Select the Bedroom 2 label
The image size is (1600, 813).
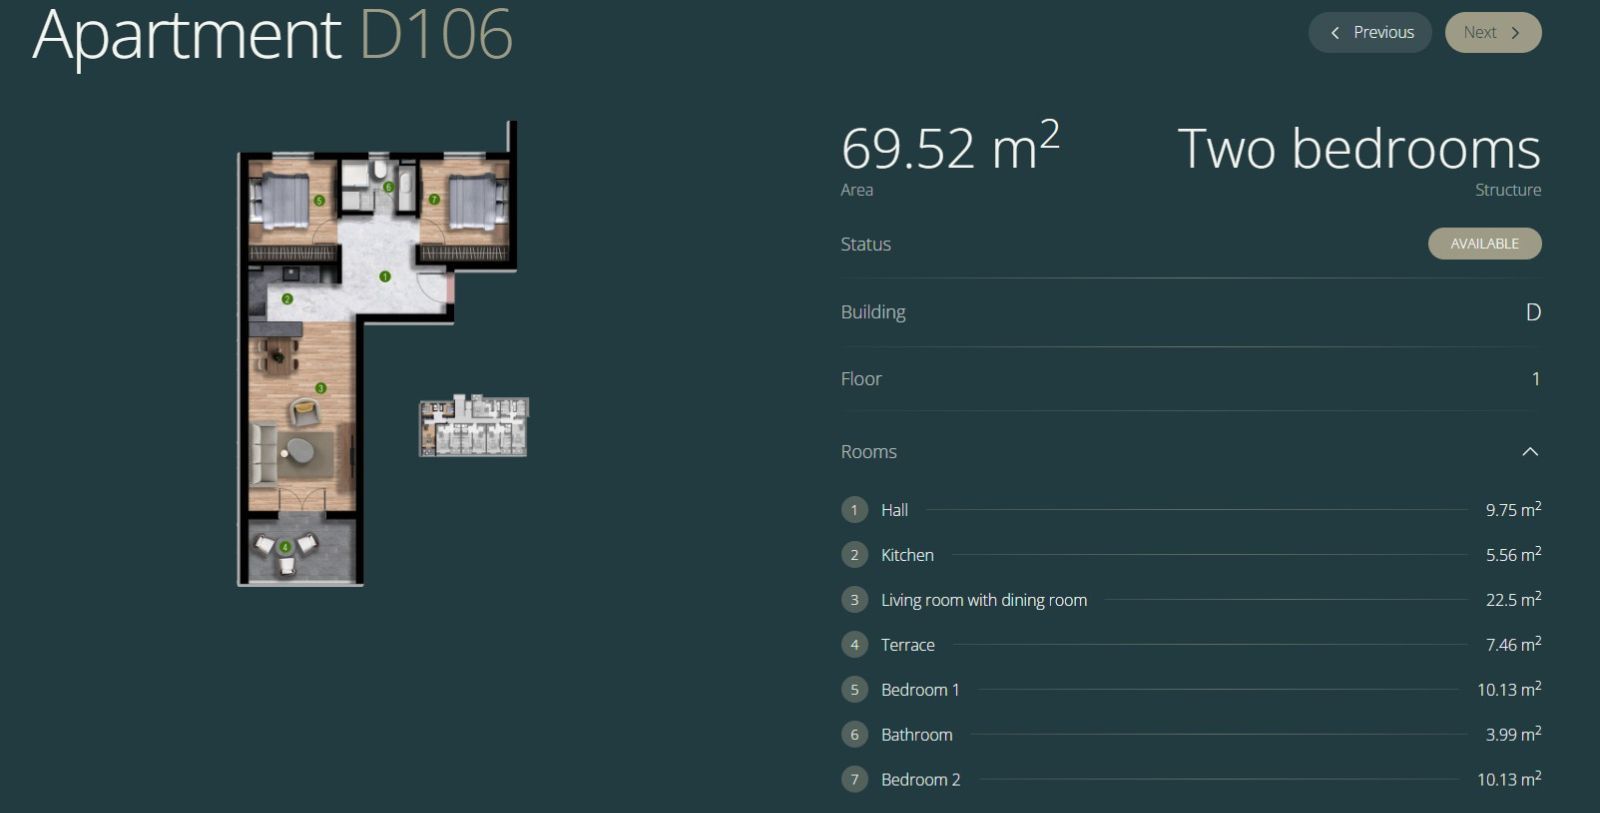tap(921, 780)
